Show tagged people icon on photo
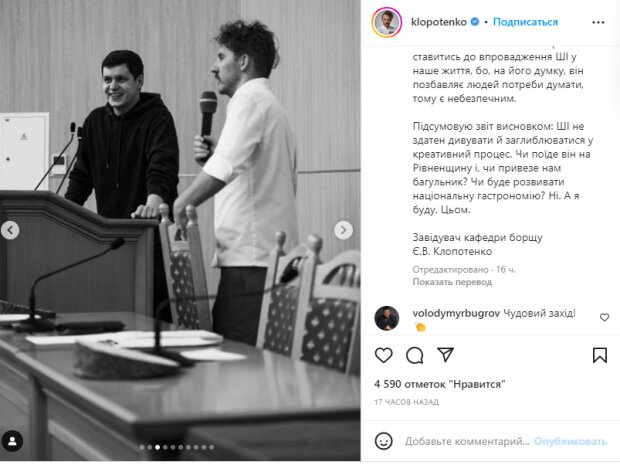This screenshot has height=465, width=620. [x=12, y=441]
